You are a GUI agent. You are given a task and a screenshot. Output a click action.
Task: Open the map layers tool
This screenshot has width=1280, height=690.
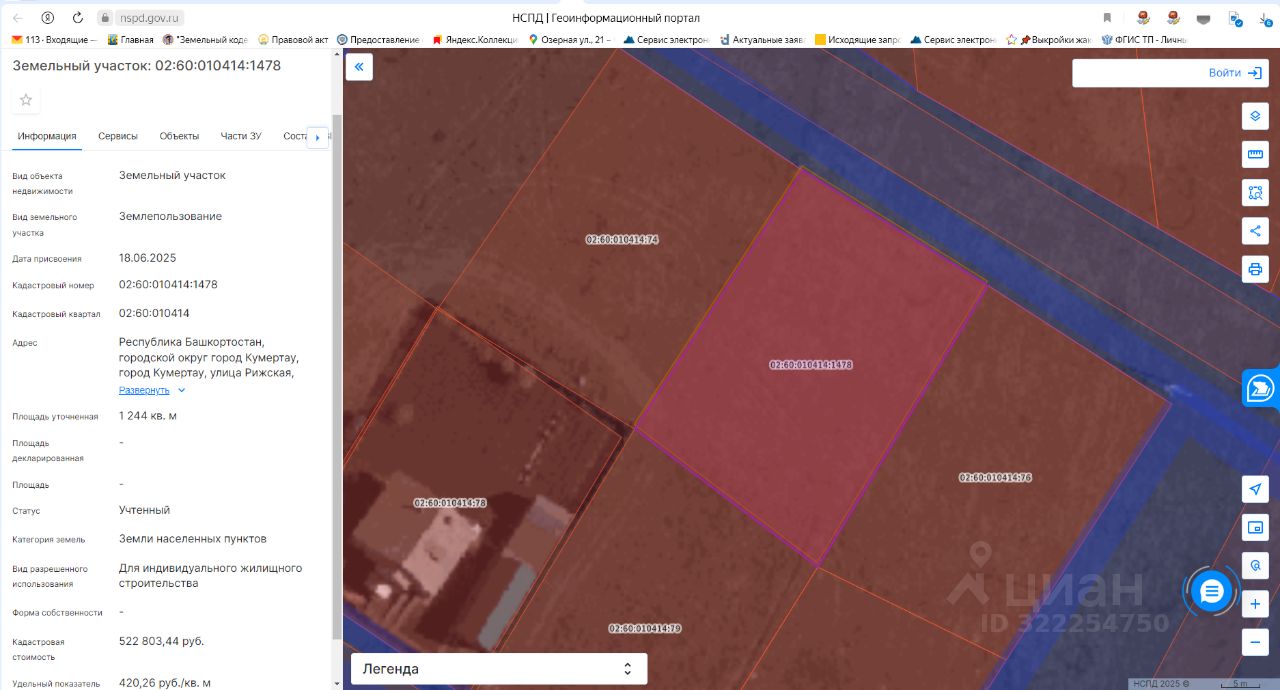click(x=1255, y=116)
